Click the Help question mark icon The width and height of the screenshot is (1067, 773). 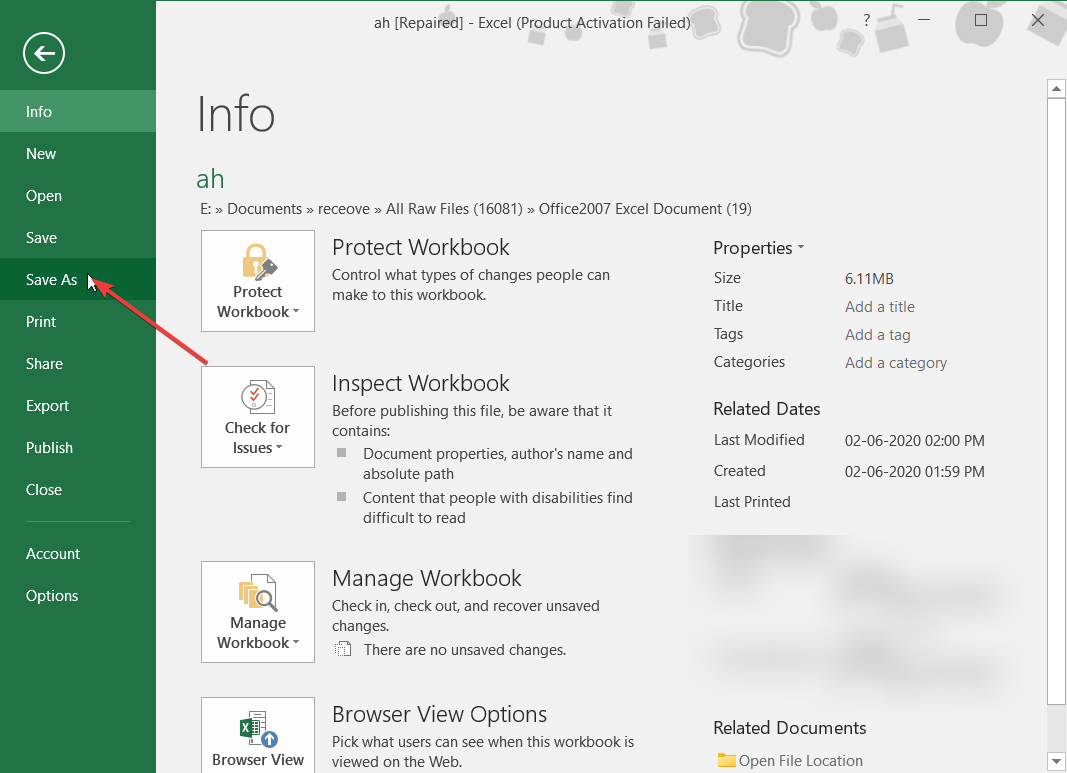coord(866,21)
